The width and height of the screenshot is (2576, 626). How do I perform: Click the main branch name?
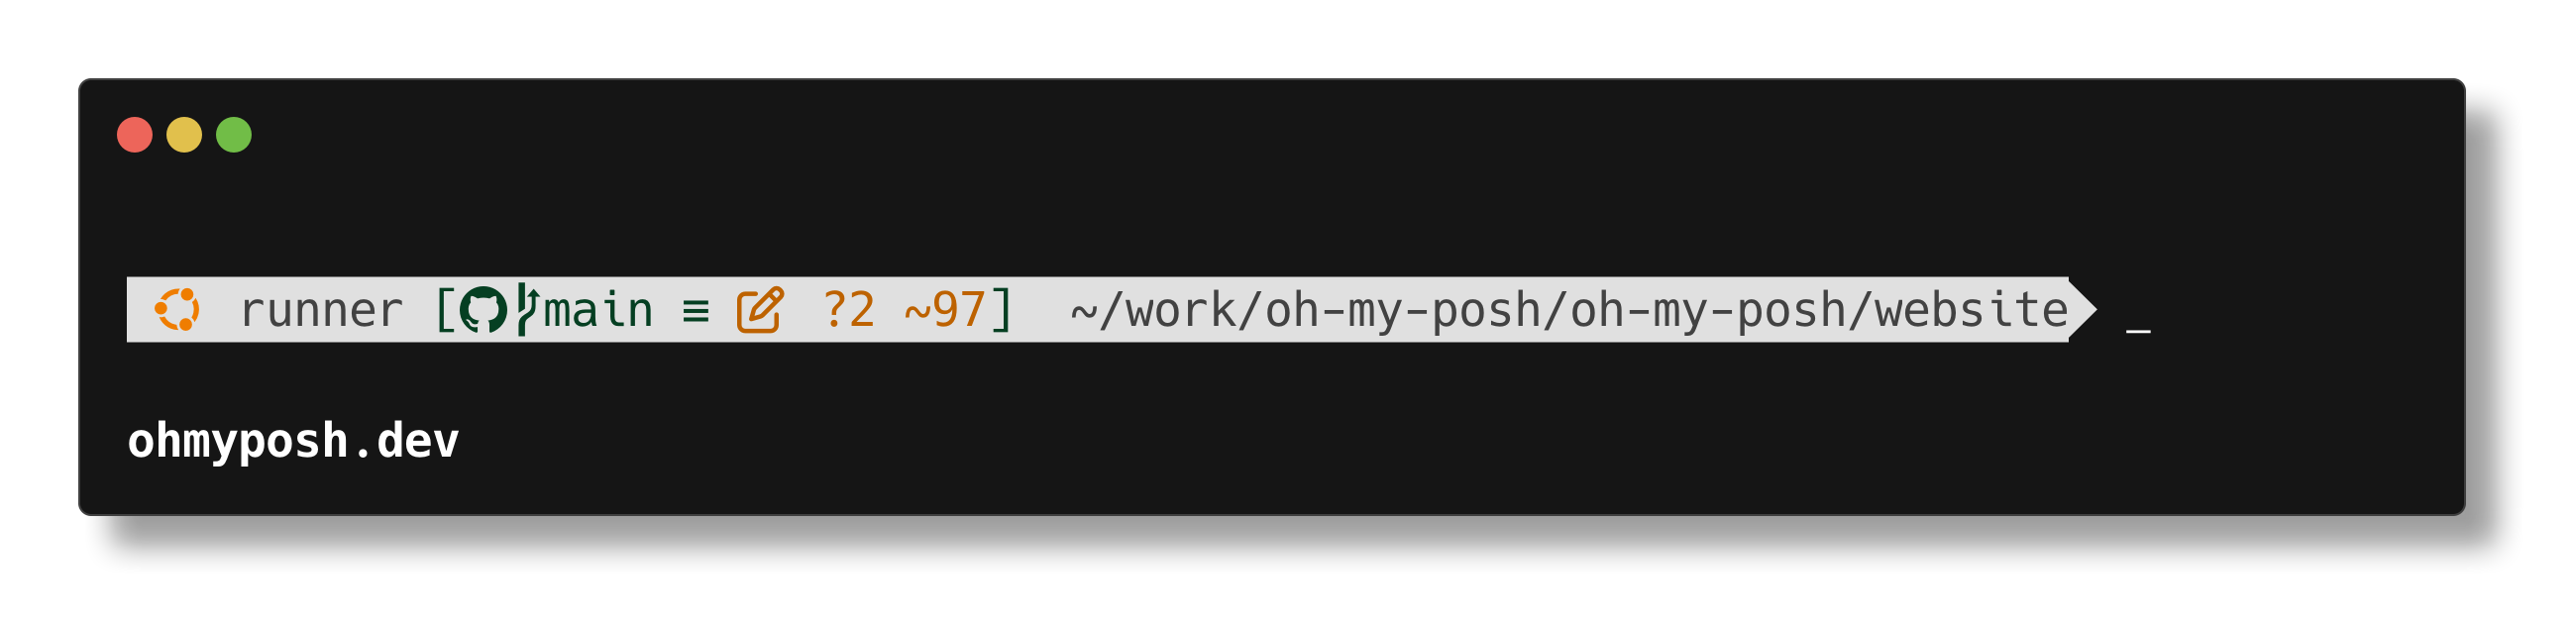pyautogui.click(x=598, y=309)
